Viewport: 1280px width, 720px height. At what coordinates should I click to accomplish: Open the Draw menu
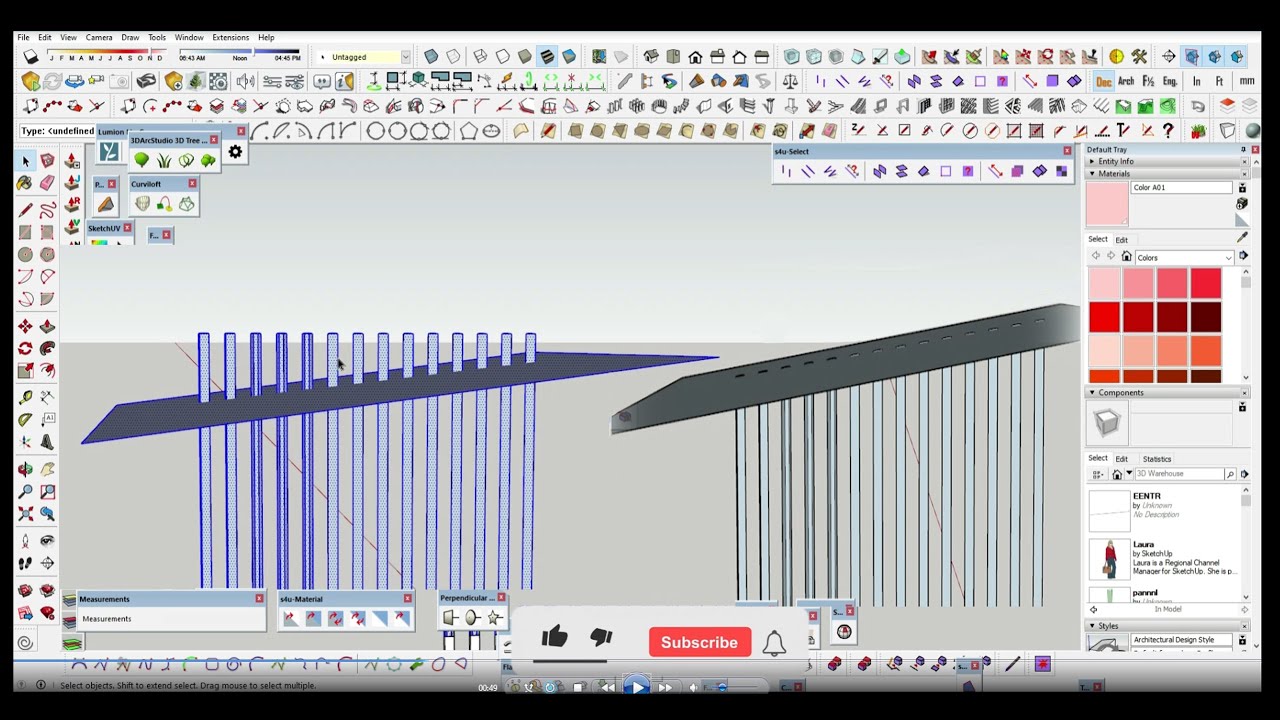(130, 38)
